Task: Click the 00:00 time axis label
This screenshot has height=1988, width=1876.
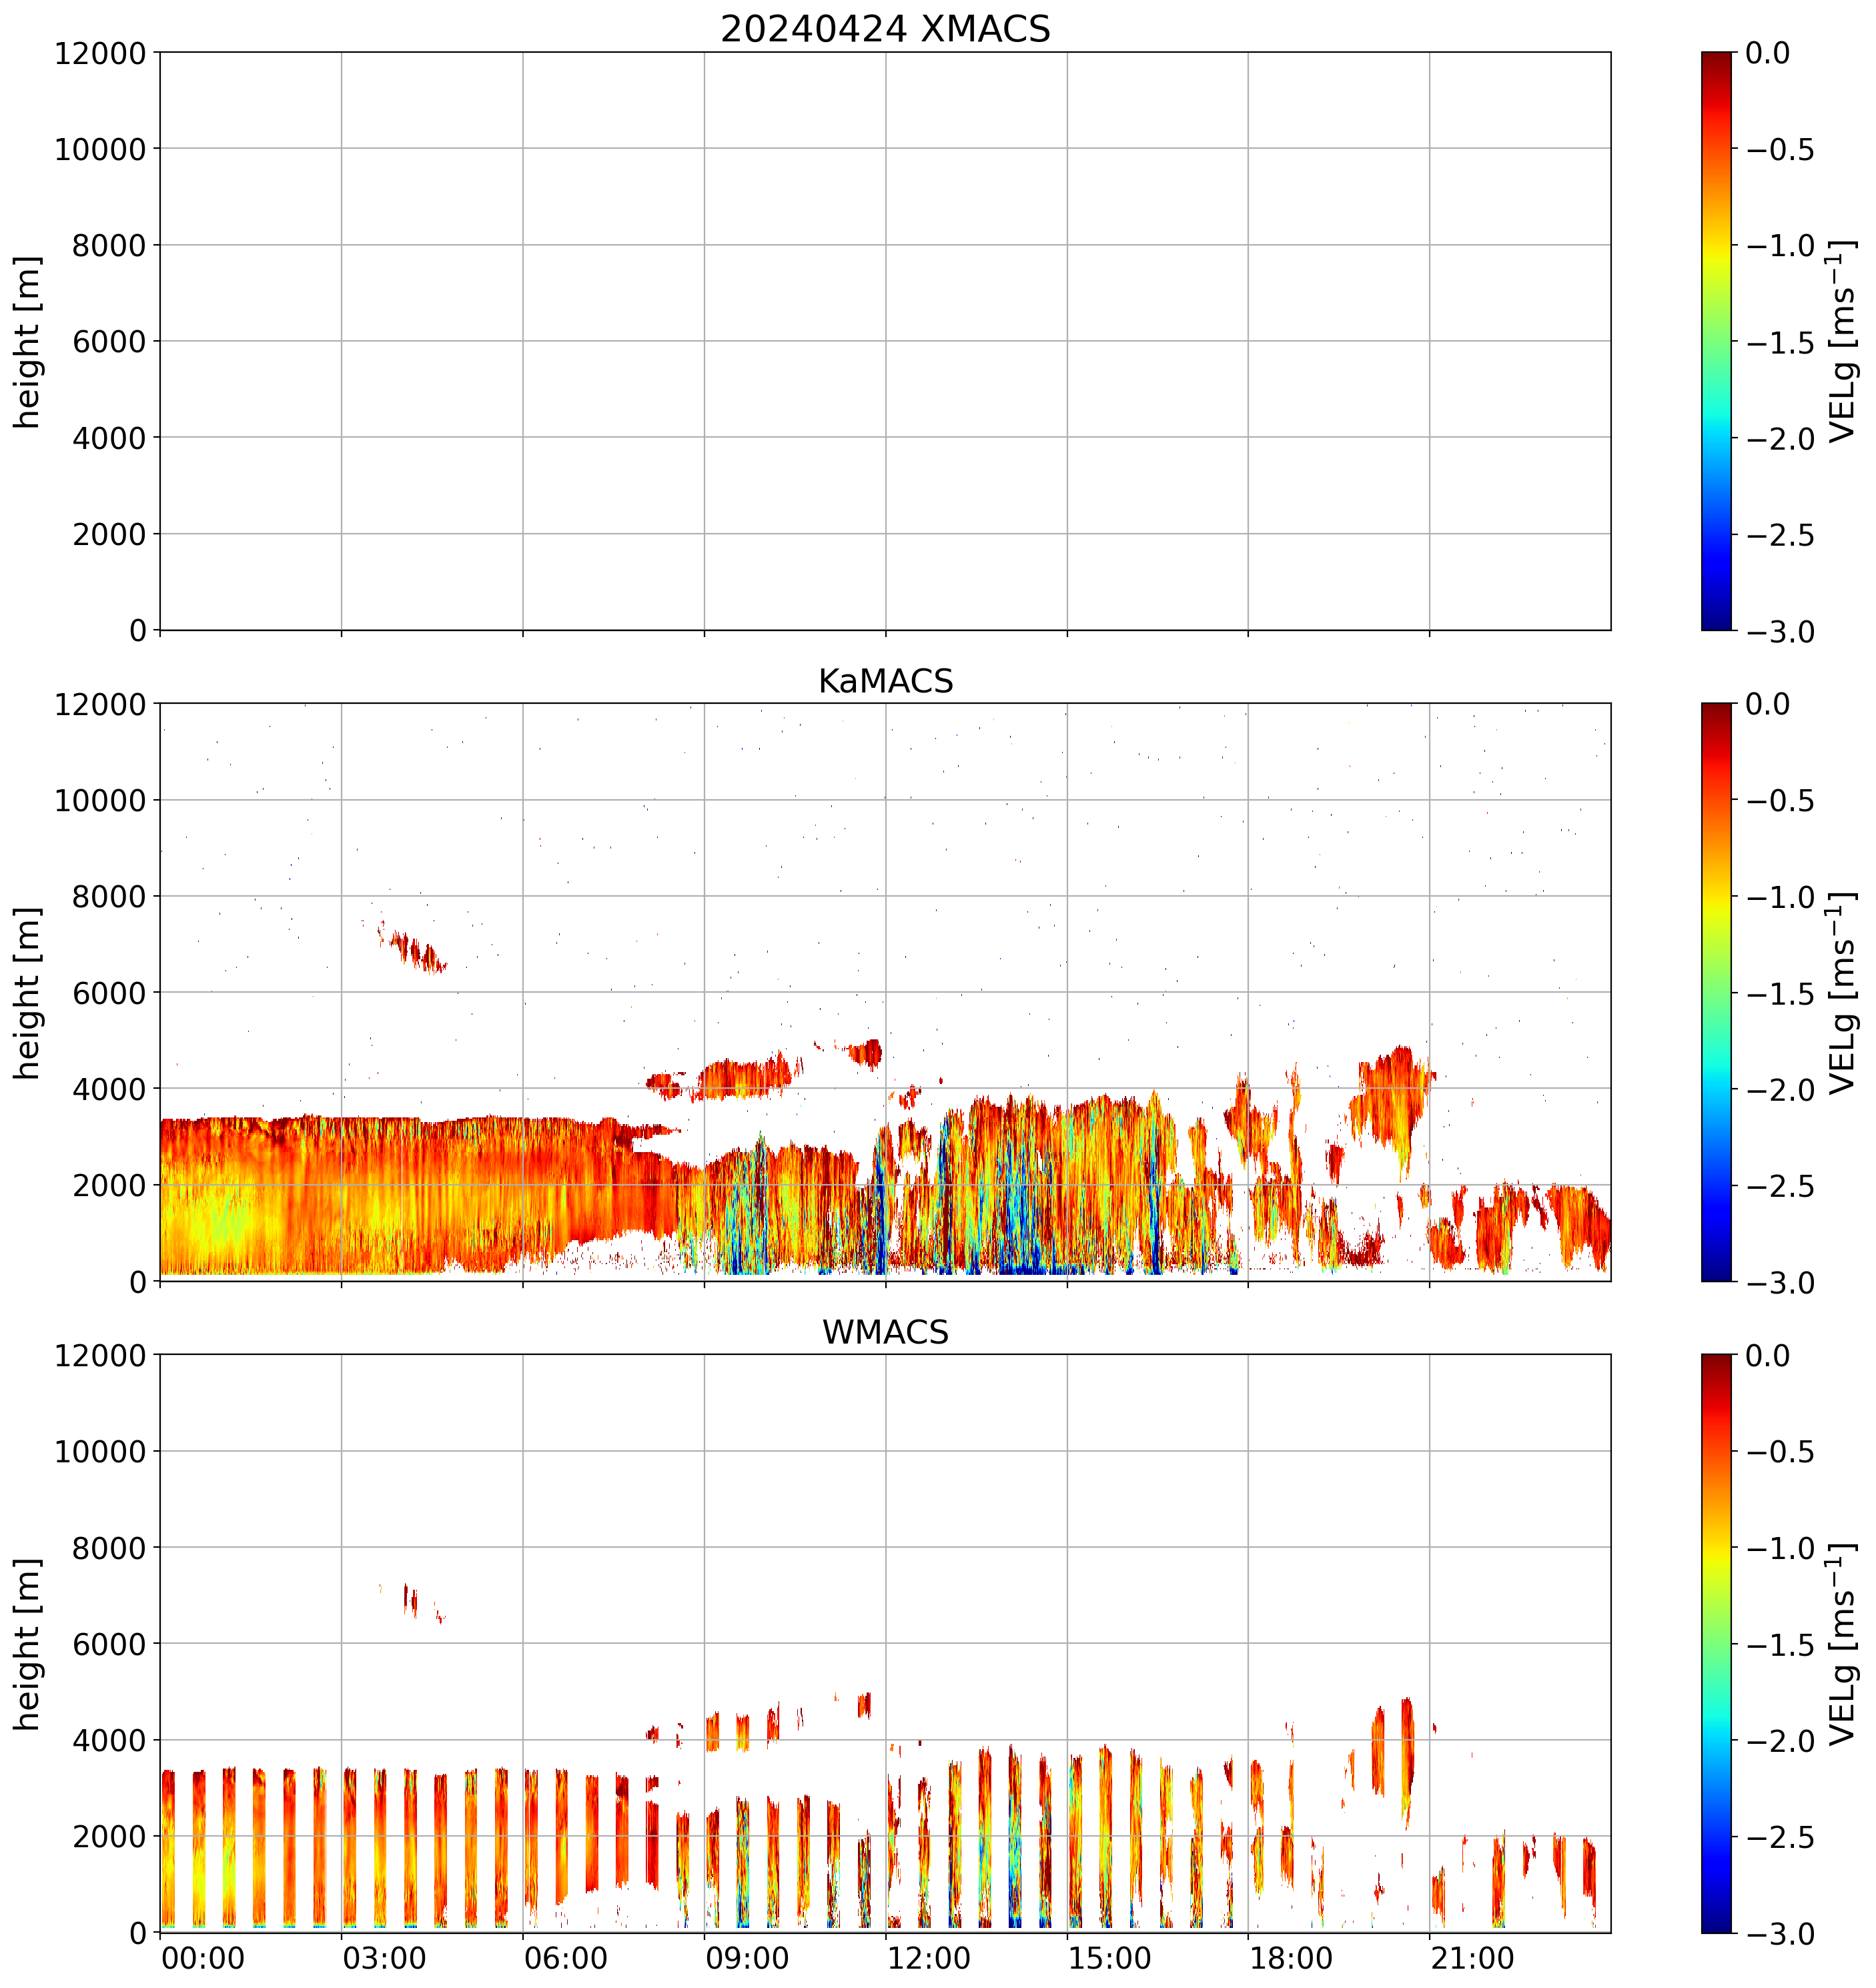Action: pyautogui.click(x=203, y=1958)
